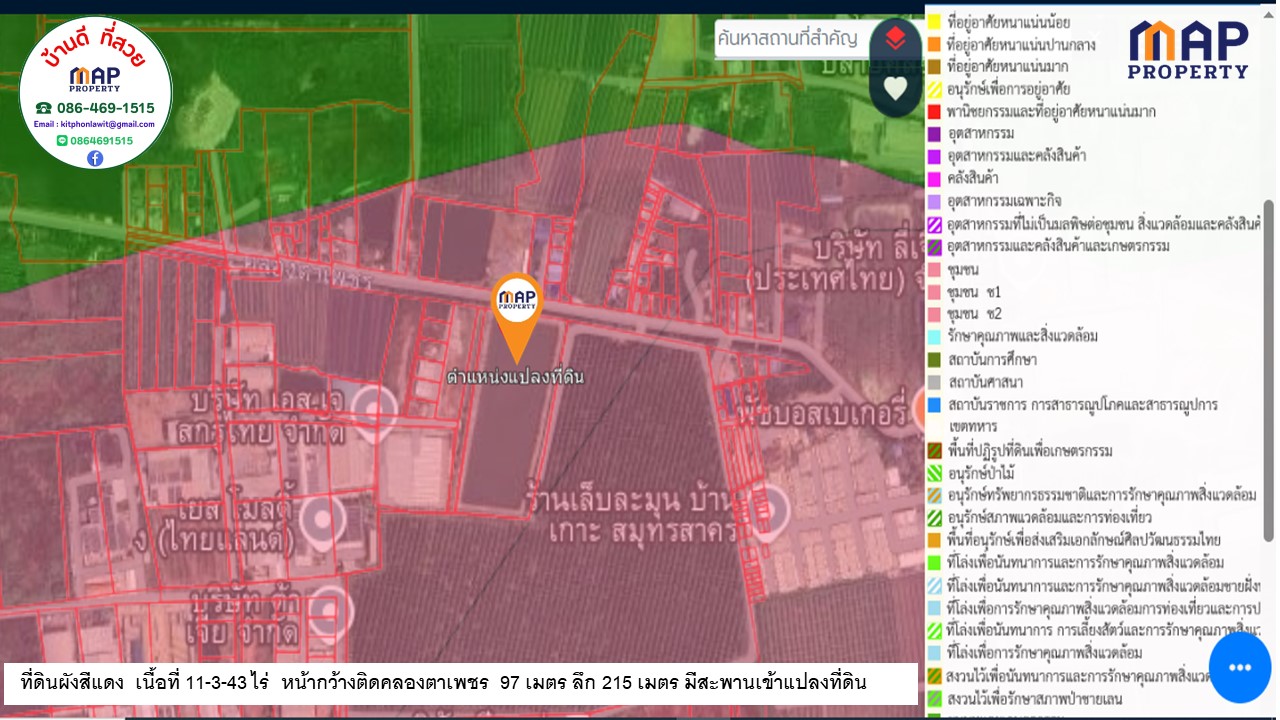
Task: Click the white heart favorite icon
Action: [x=895, y=89]
